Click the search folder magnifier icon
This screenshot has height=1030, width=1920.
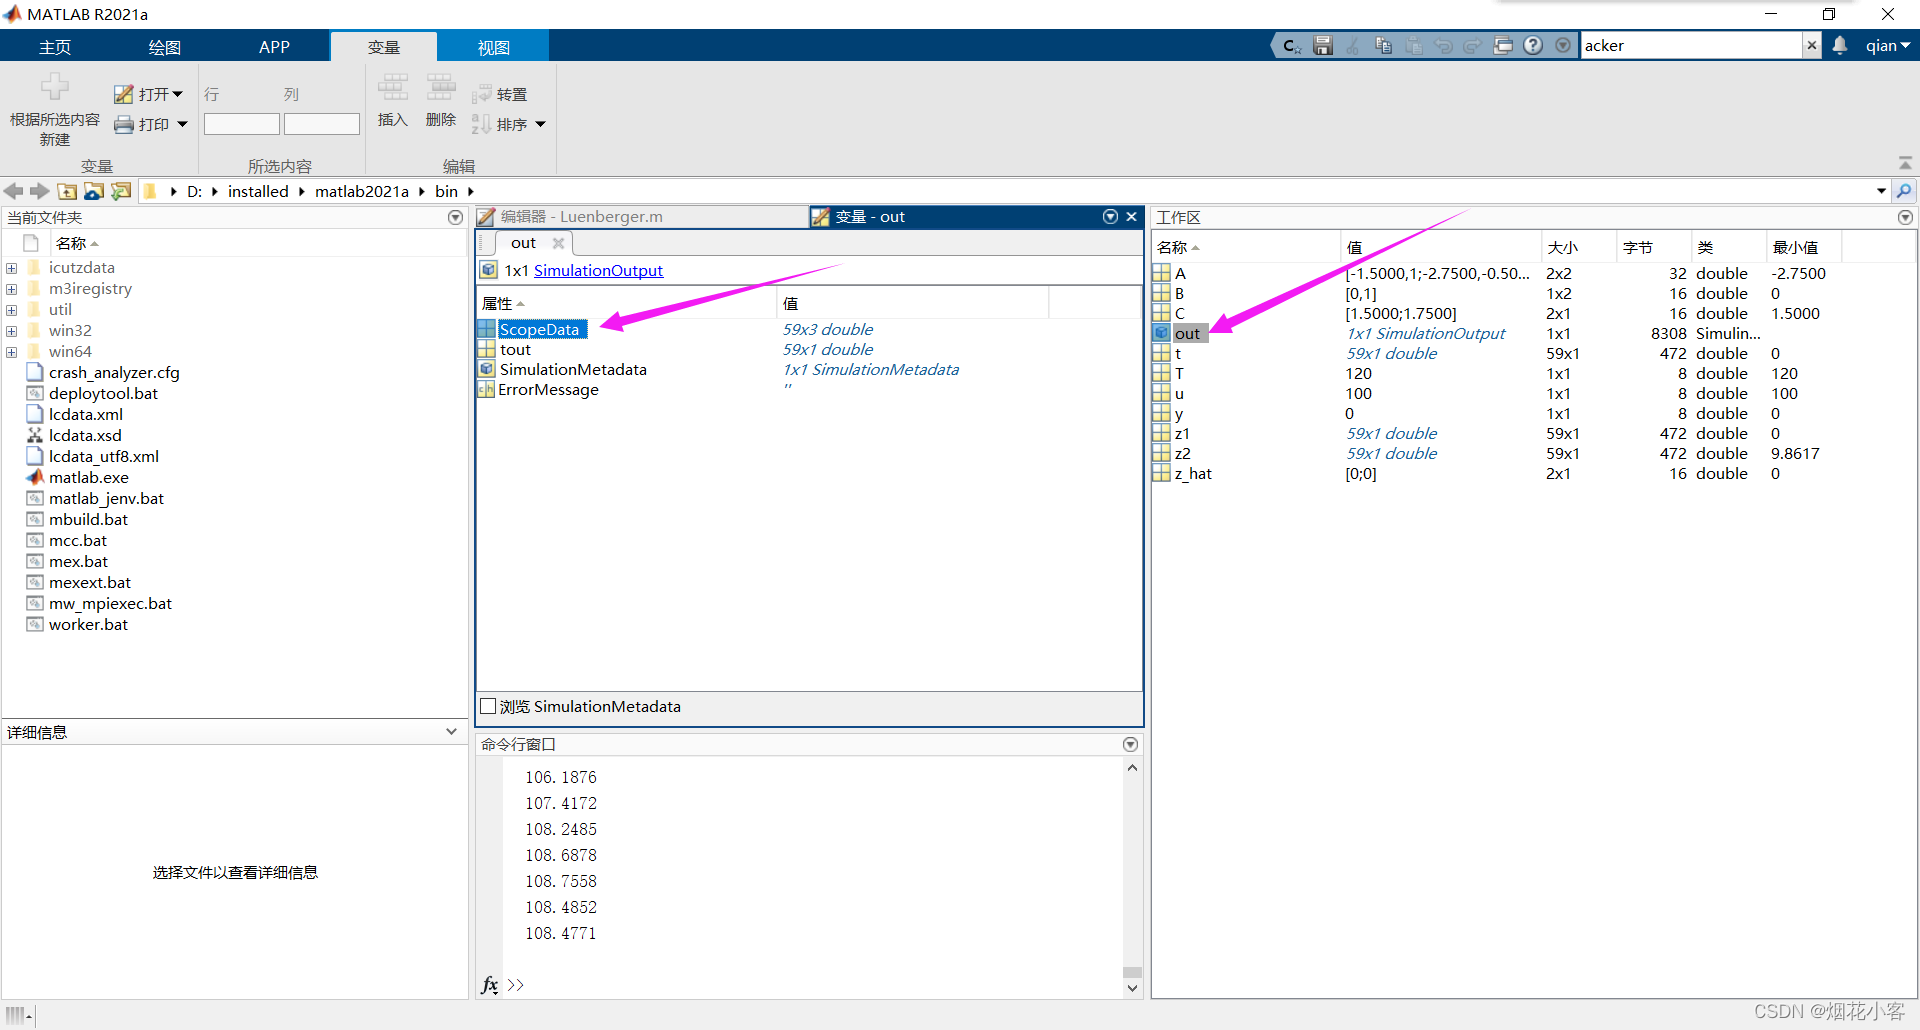[x=1904, y=191]
